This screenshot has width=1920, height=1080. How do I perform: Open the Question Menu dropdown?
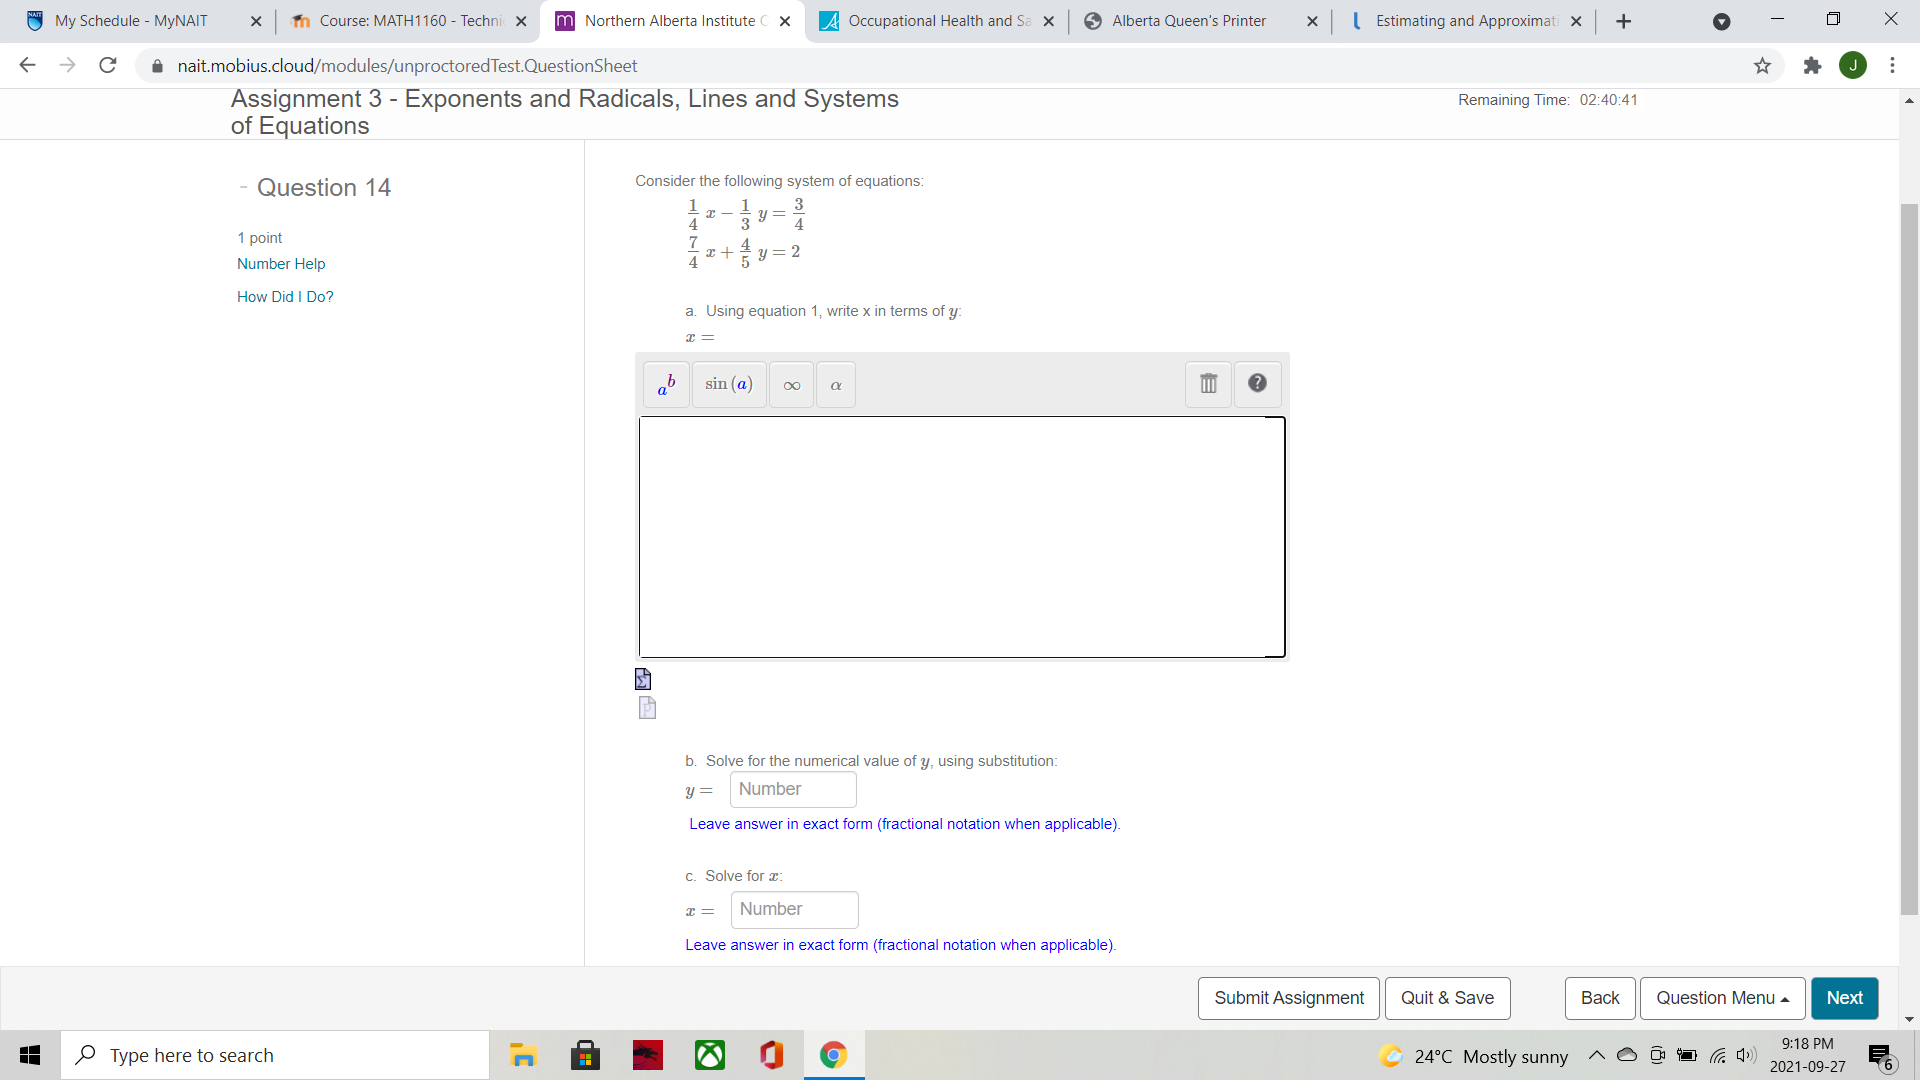[1721, 998]
